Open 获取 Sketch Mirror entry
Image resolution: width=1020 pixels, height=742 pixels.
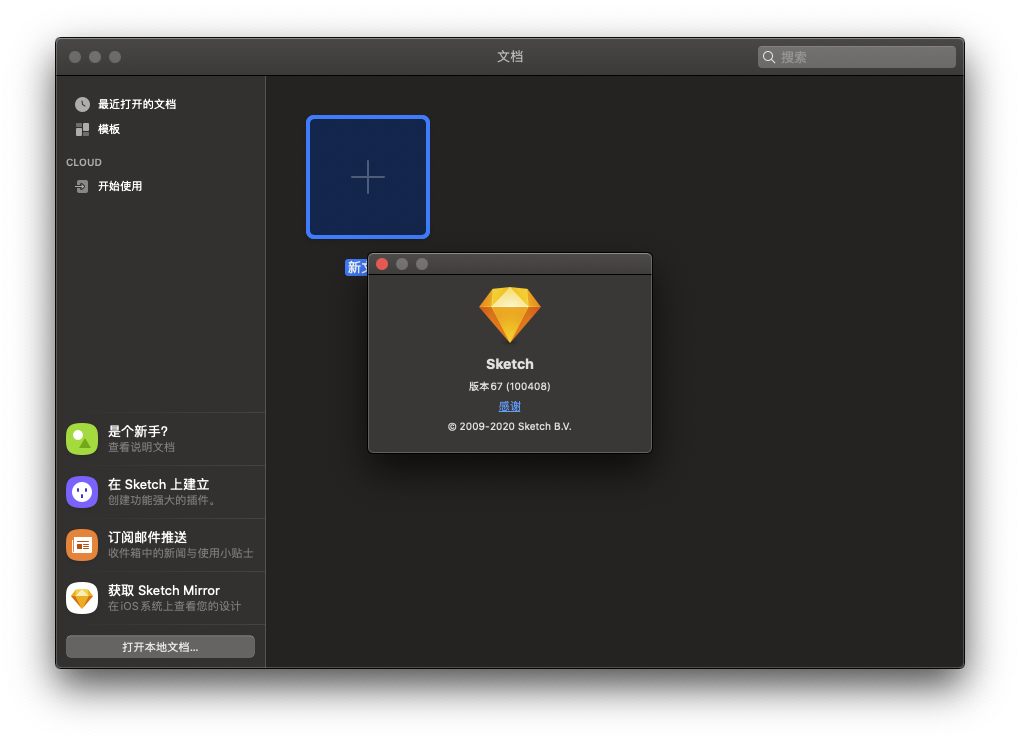coord(161,598)
